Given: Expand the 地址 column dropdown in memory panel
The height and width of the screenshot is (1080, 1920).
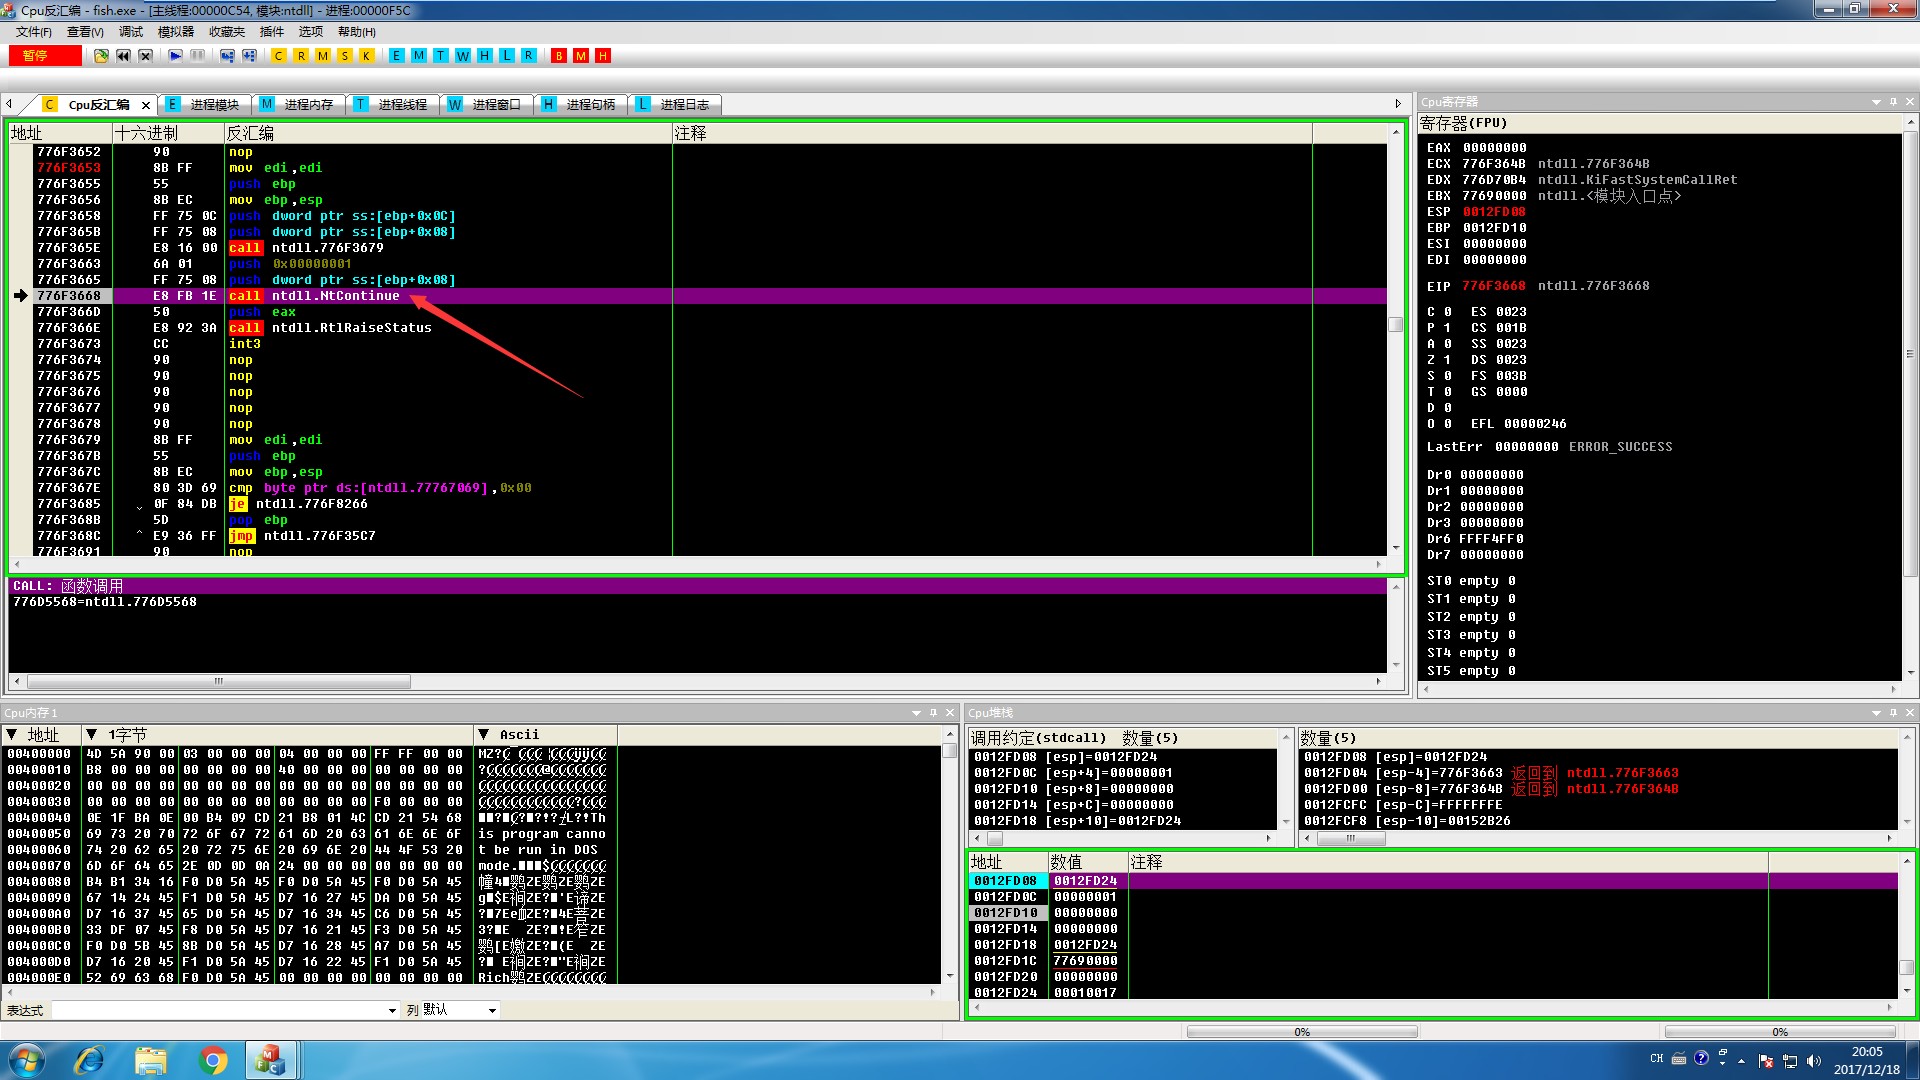Looking at the screenshot, I should pos(12,735).
